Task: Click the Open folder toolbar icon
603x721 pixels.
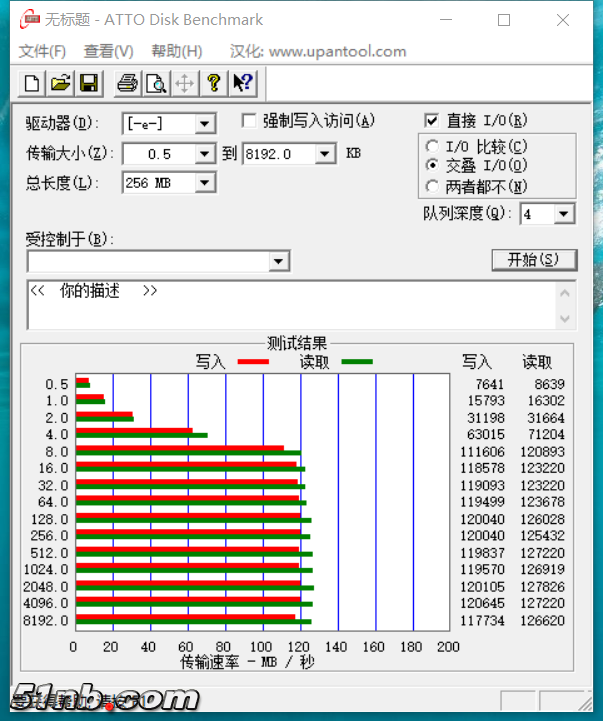Action: (60, 83)
